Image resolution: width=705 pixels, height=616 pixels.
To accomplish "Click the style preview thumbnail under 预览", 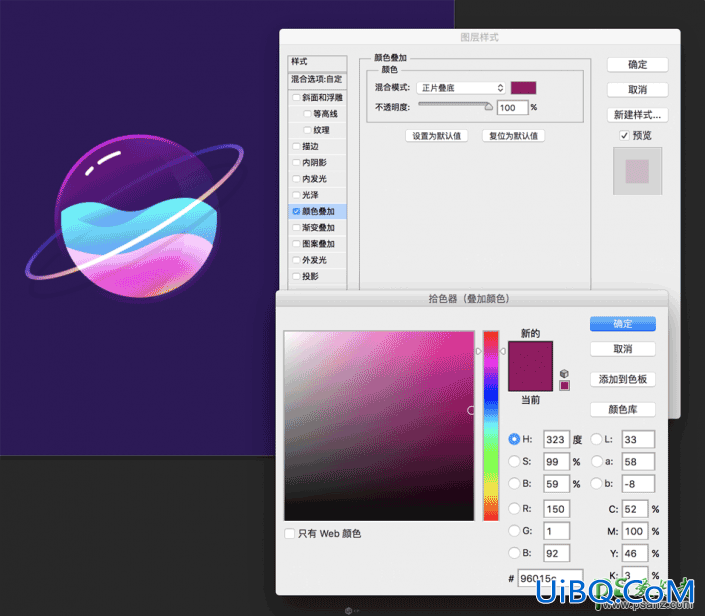I will coord(637,171).
